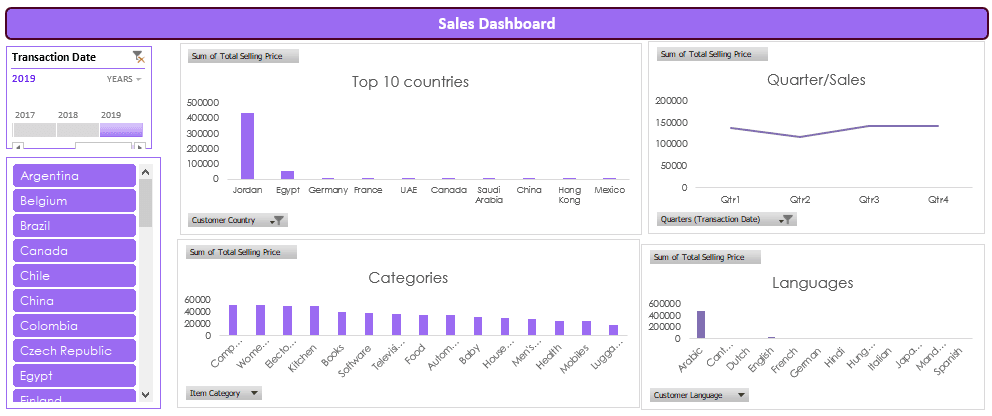Select the Sales Dashboard title banner
This screenshot has width=992, height=416.
pos(496,24)
